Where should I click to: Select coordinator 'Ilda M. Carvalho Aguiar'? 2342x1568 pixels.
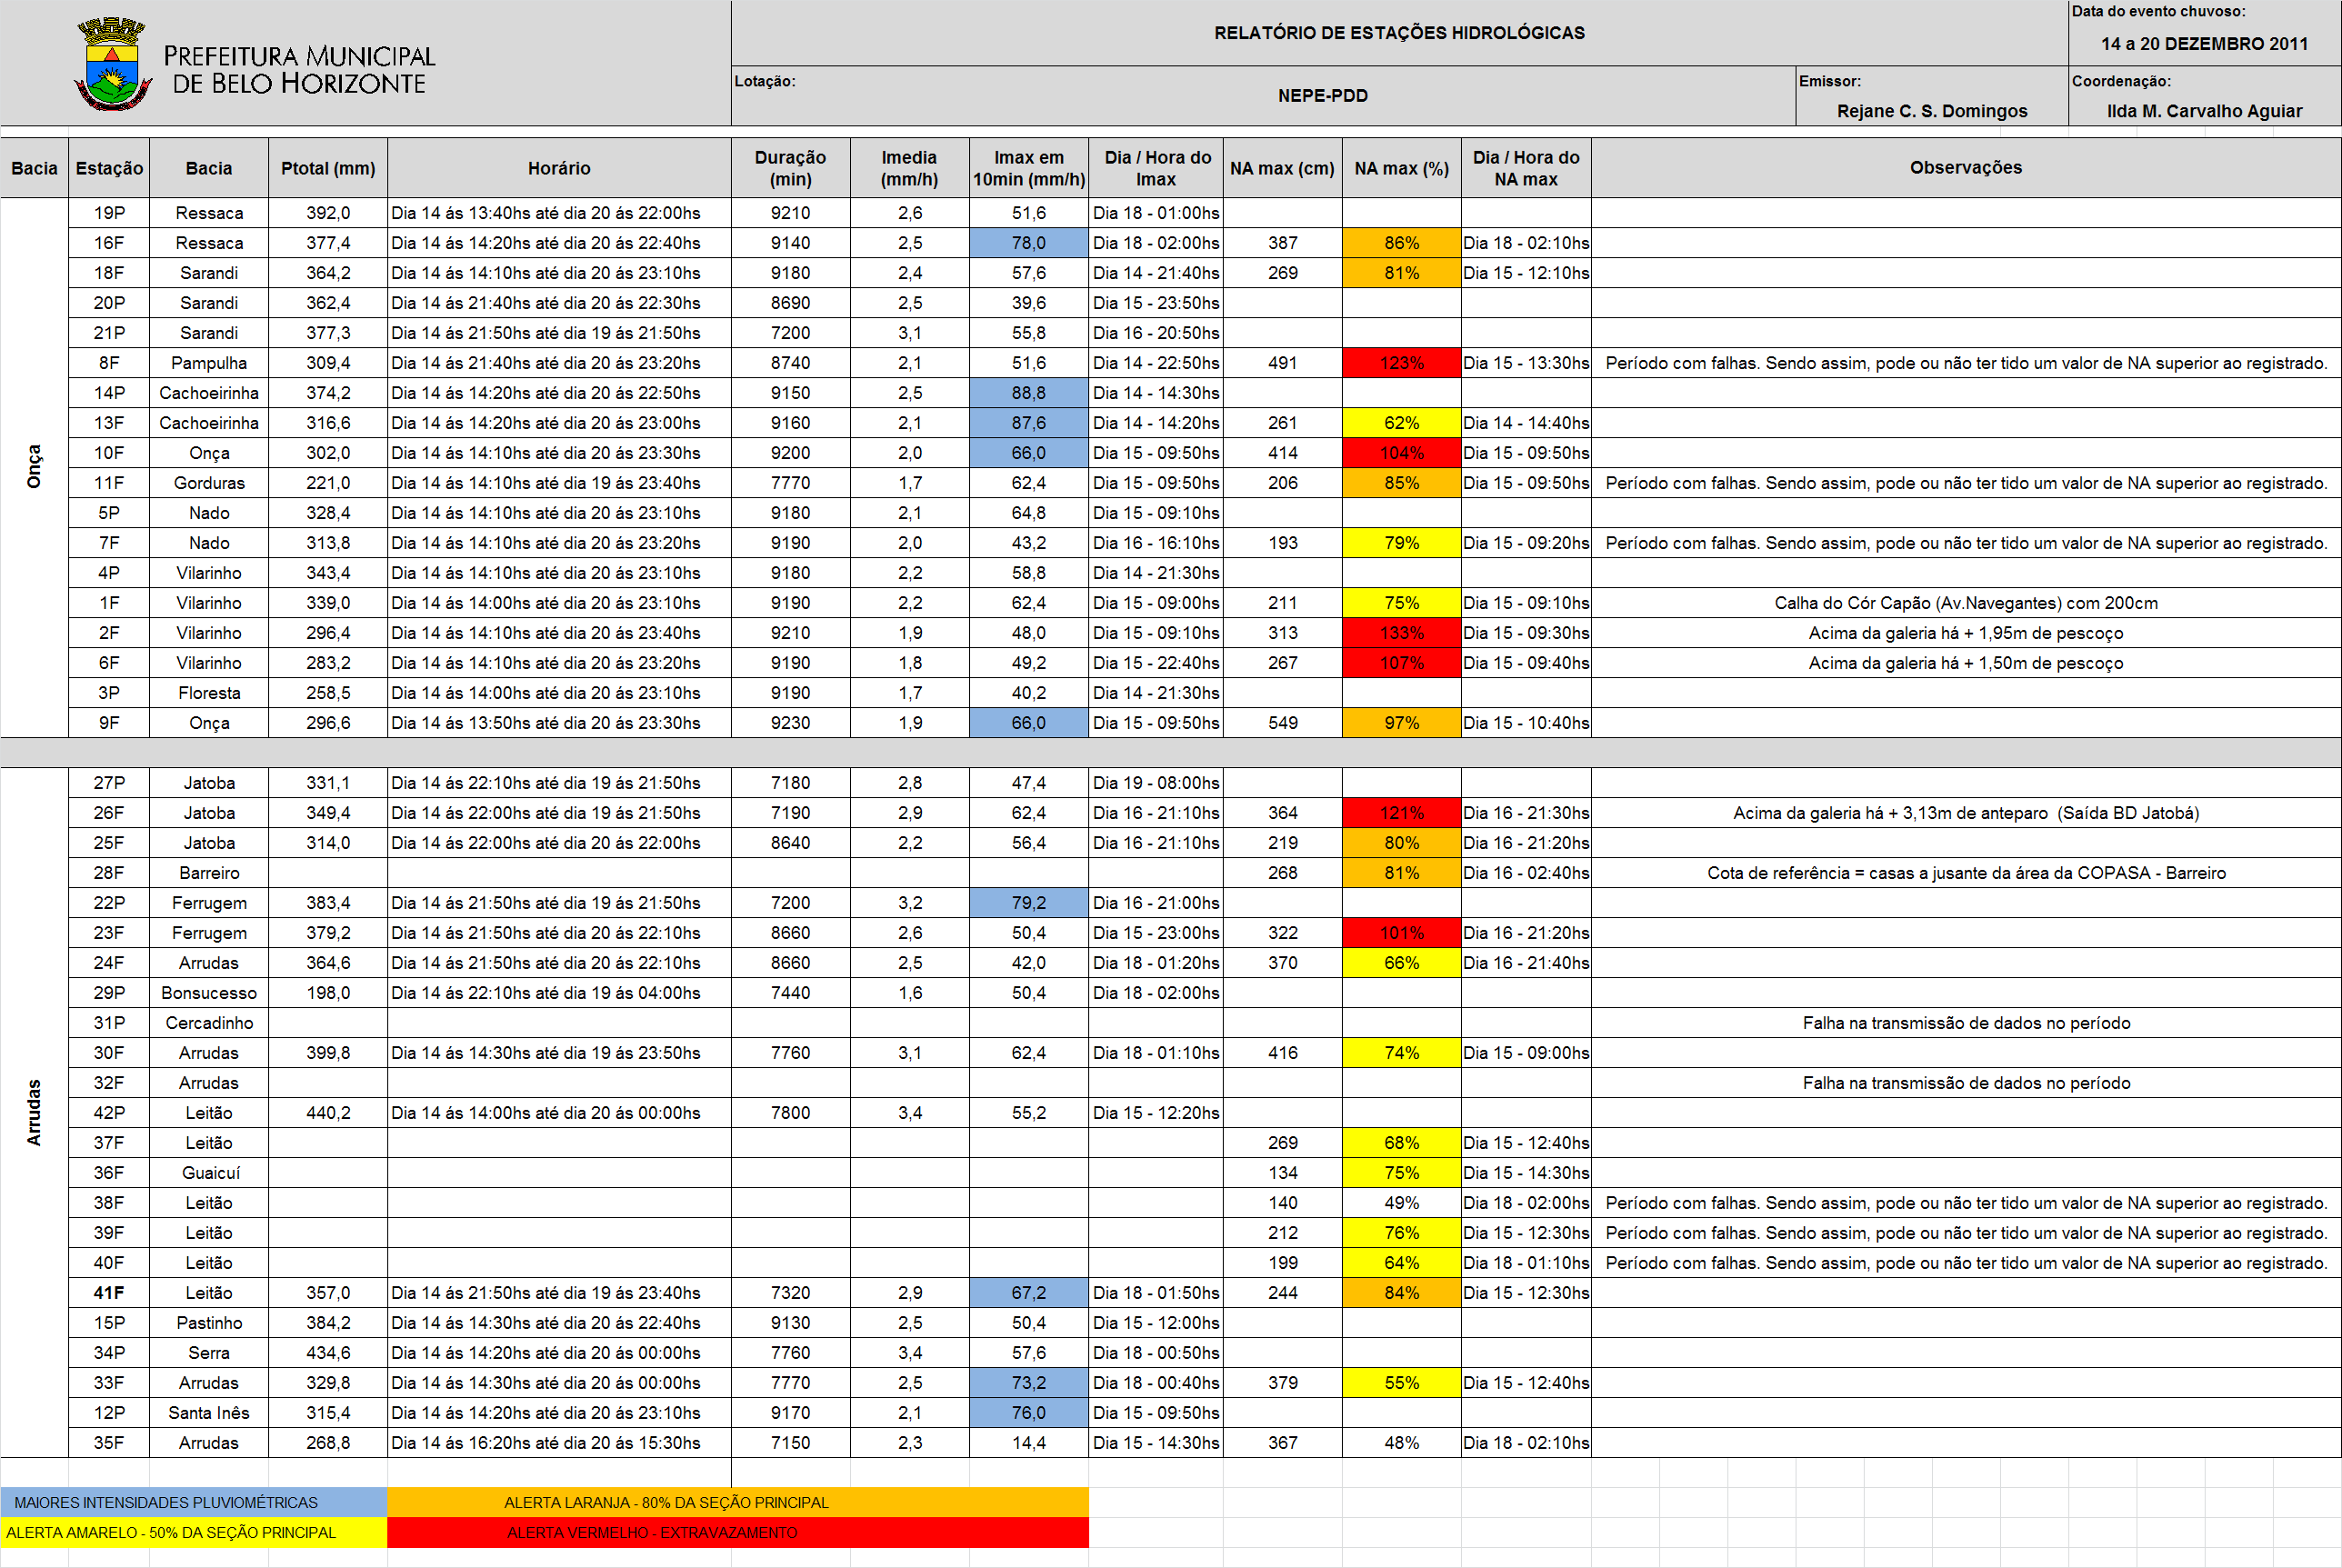(x=2204, y=111)
